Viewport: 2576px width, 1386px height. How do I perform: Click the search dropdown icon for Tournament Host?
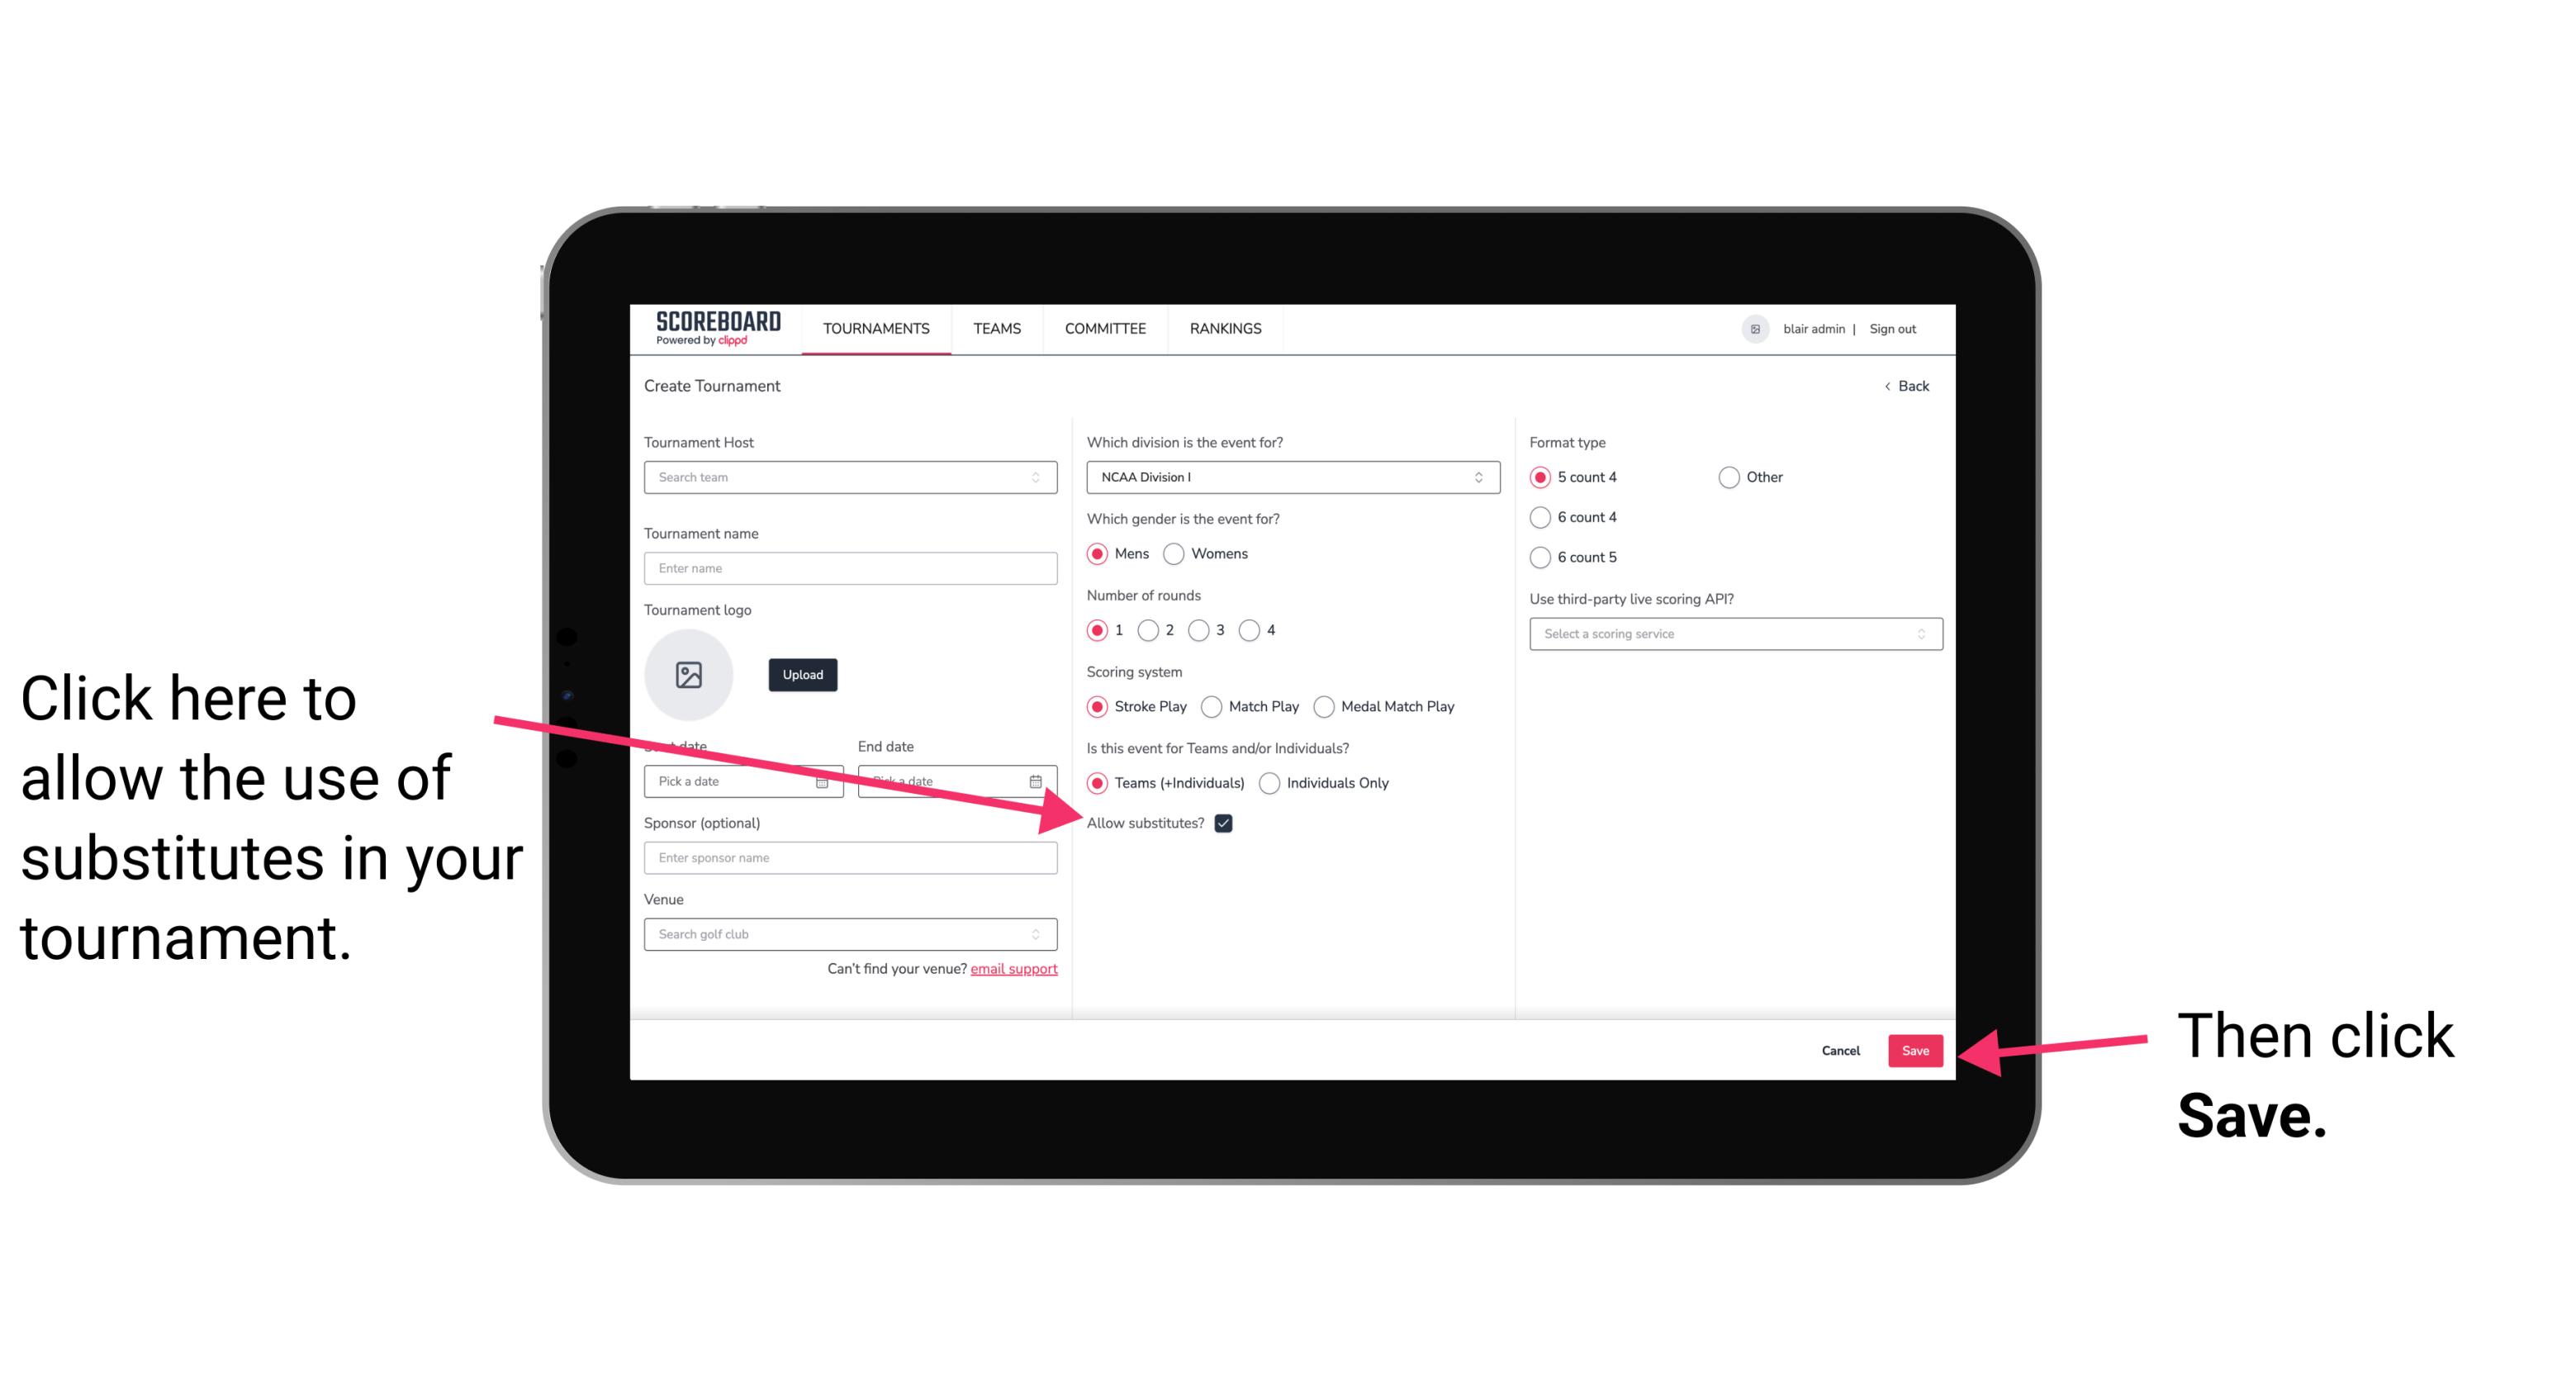1041,478
